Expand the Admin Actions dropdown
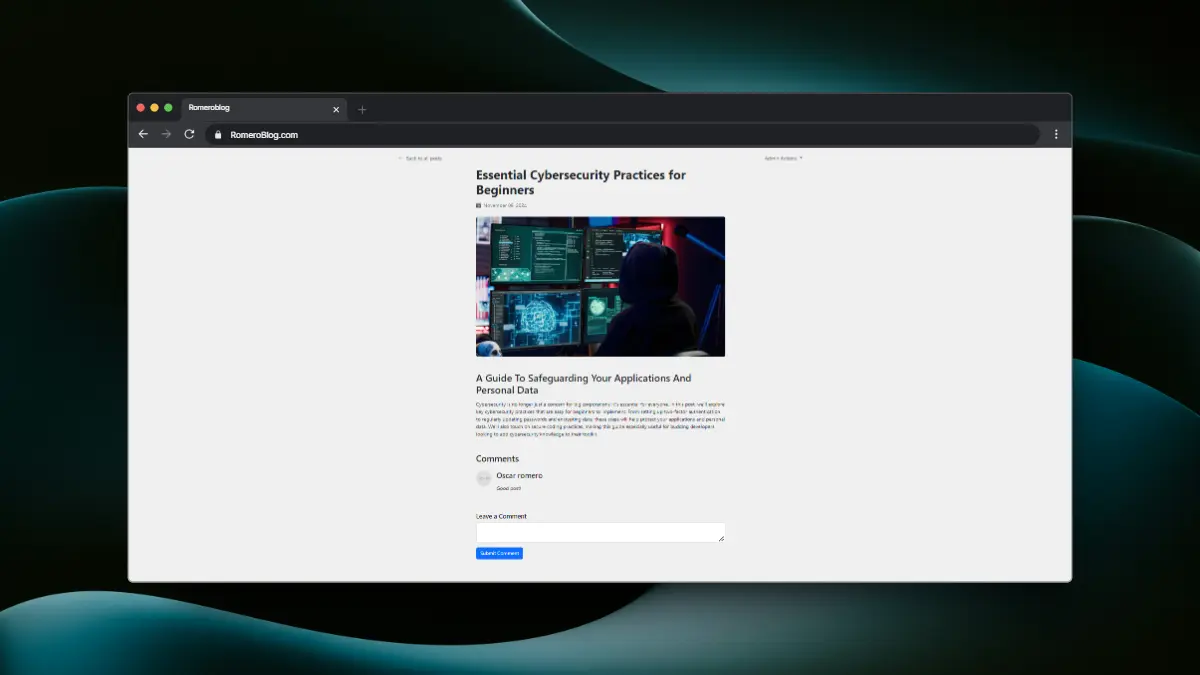The width and height of the screenshot is (1200, 675). click(783, 158)
